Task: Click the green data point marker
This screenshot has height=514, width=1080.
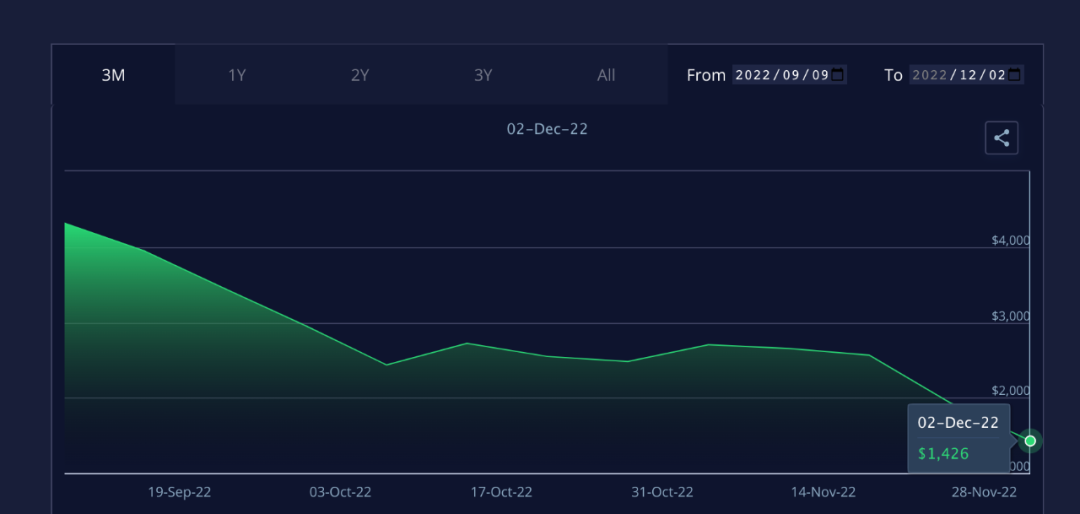Action: (1030, 441)
